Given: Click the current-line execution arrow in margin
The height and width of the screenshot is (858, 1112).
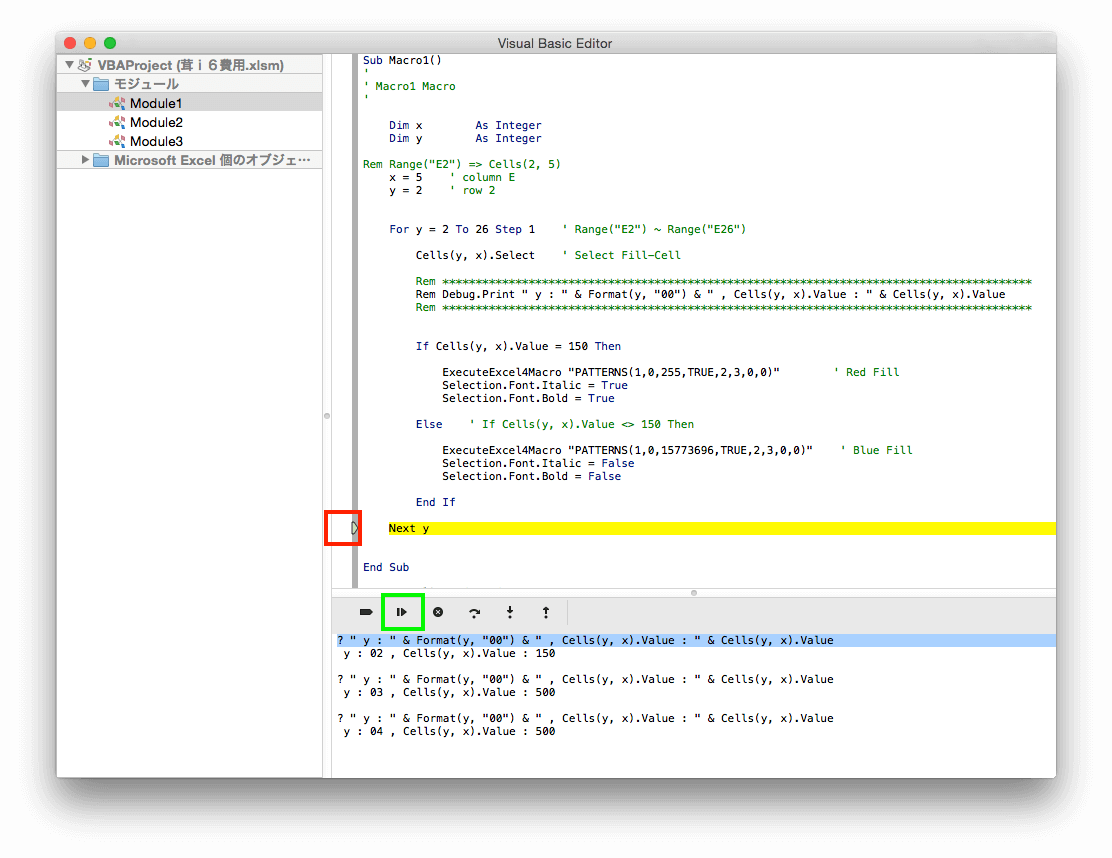Looking at the screenshot, I should (x=355, y=528).
